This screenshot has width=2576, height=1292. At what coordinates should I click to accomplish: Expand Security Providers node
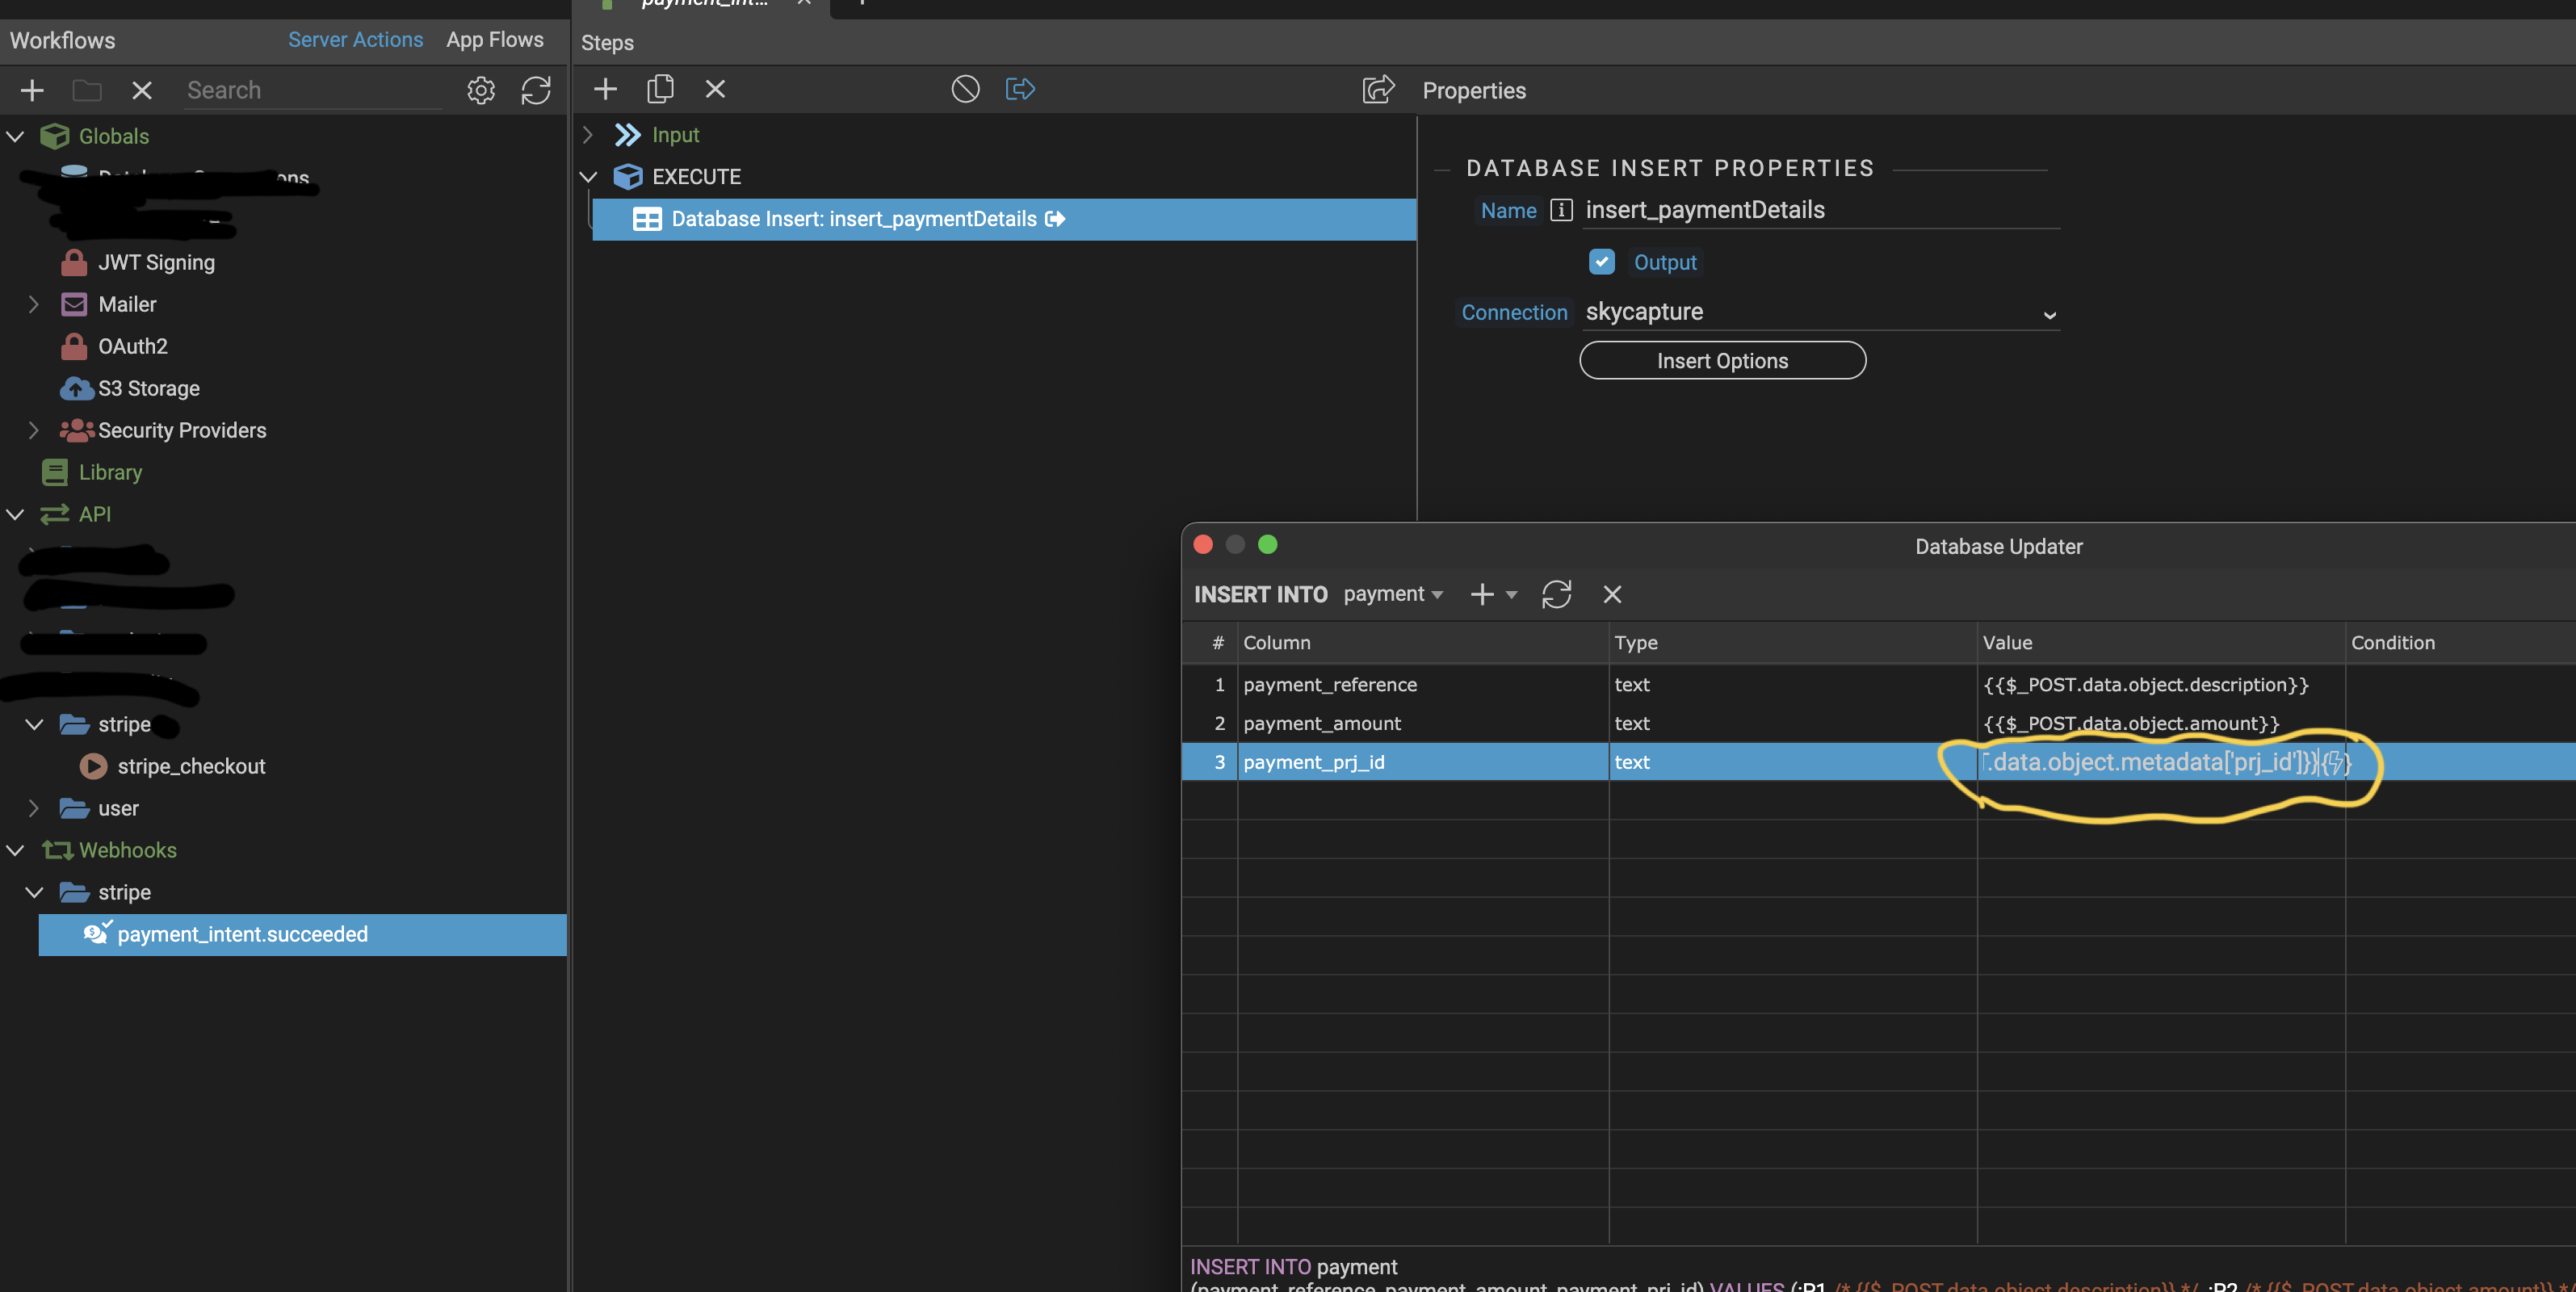(34, 430)
